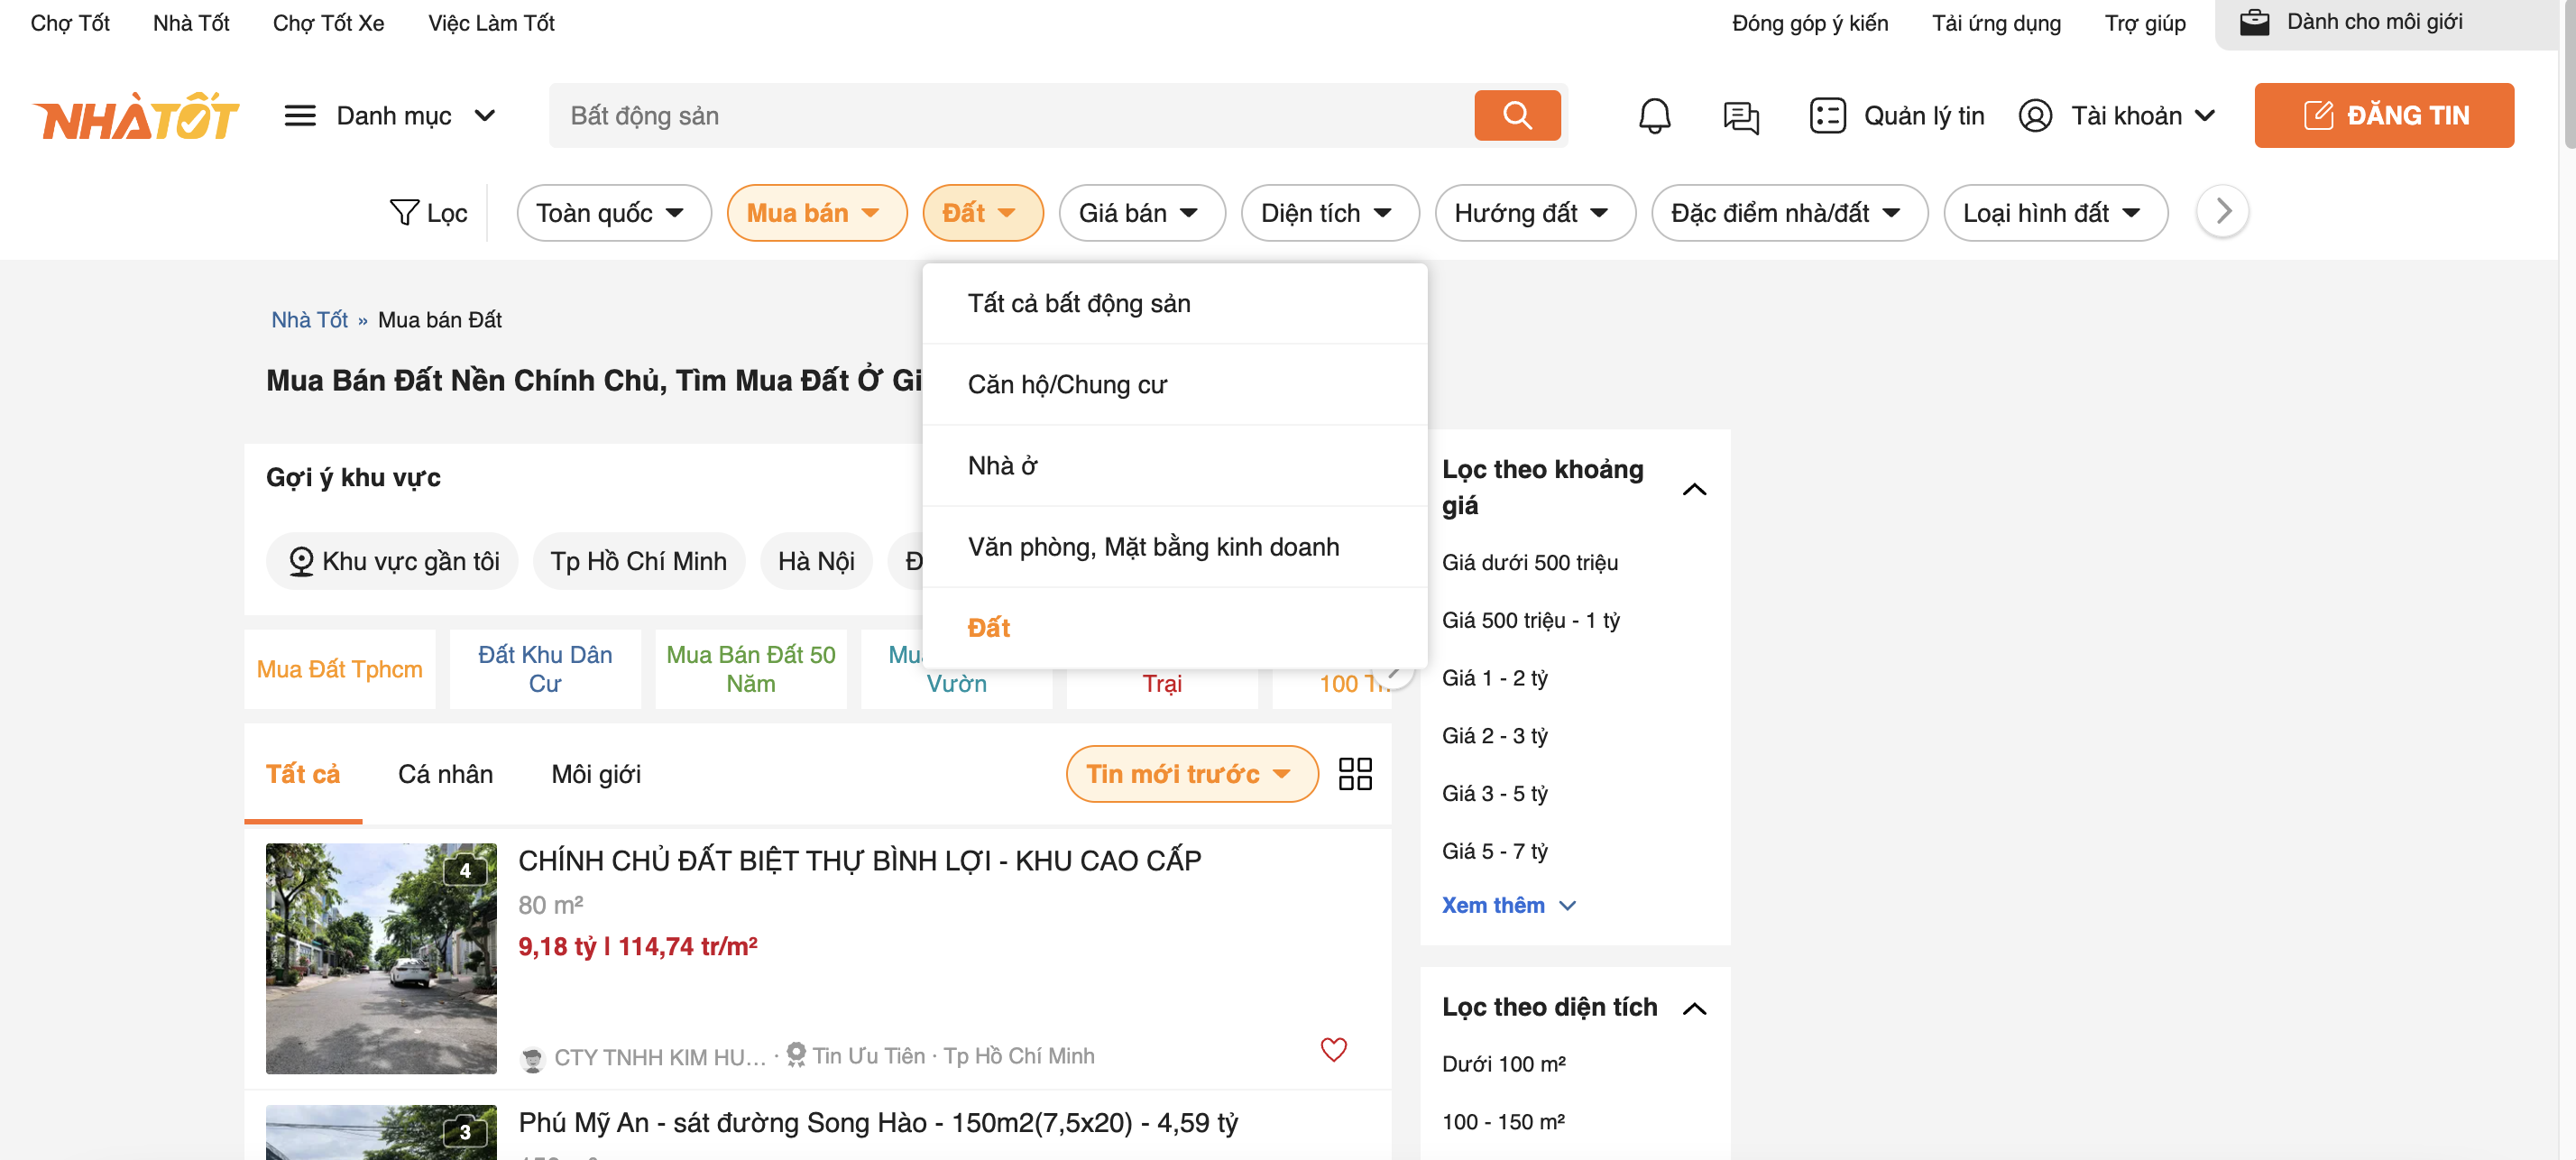Viewport: 2576px width, 1160px height.
Task: Click the Lọc funnel filter icon
Action: pos(403,212)
